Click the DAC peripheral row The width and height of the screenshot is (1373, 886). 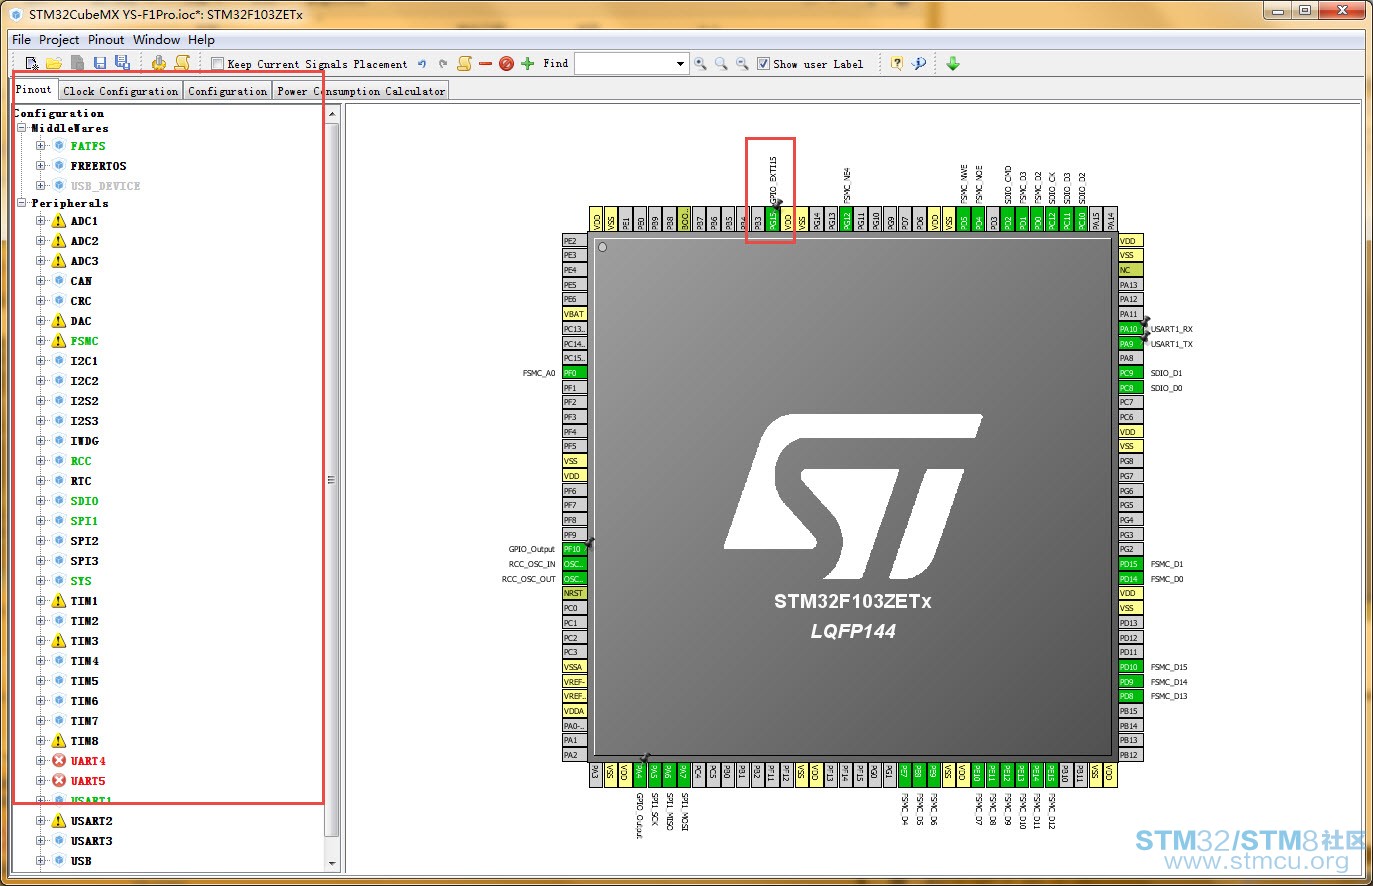(80, 321)
